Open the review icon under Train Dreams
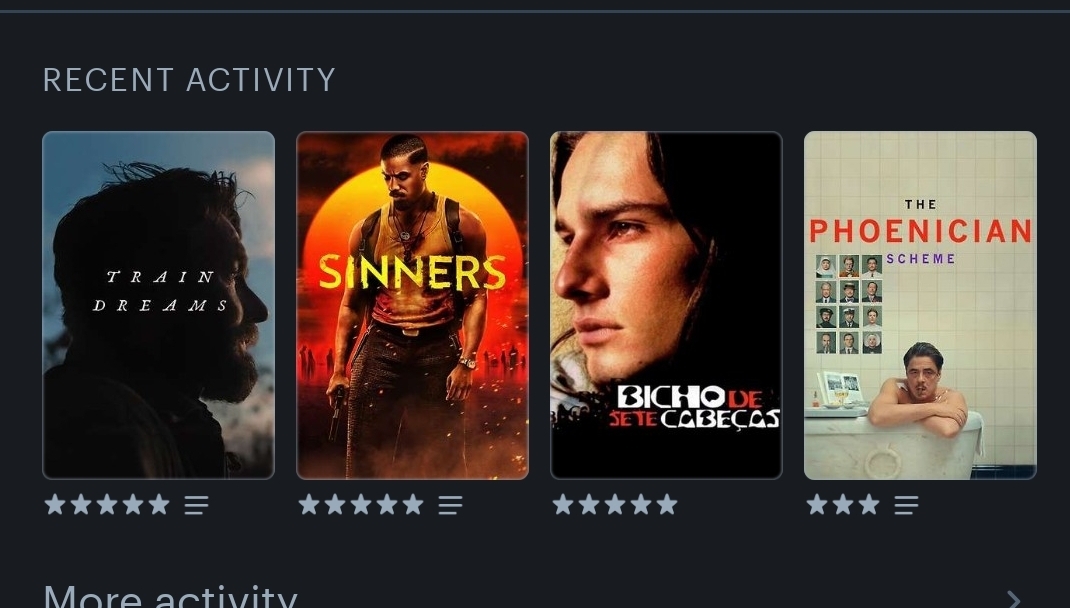Image resolution: width=1070 pixels, height=608 pixels. coord(197,505)
